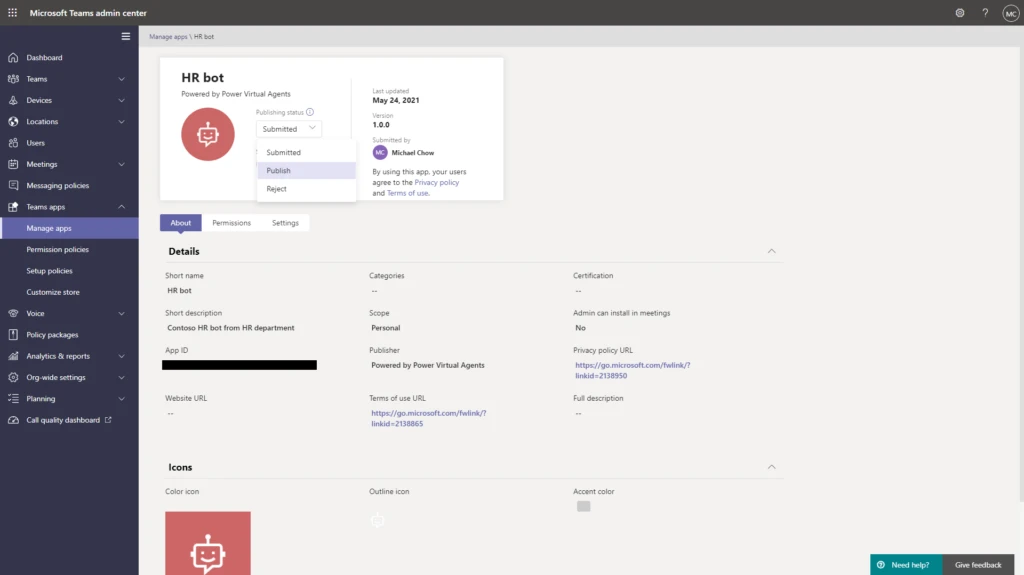The height and width of the screenshot is (575, 1024).
Task: Open MC account avatar menu
Action: pos(1010,13)
